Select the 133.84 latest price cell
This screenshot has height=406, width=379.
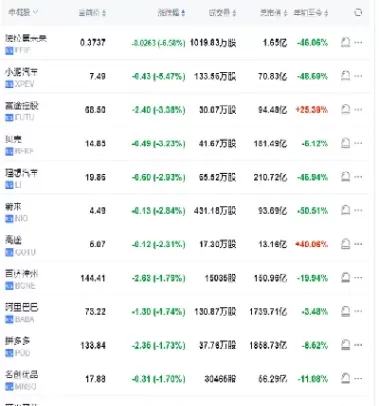click(x=93, y=345)
